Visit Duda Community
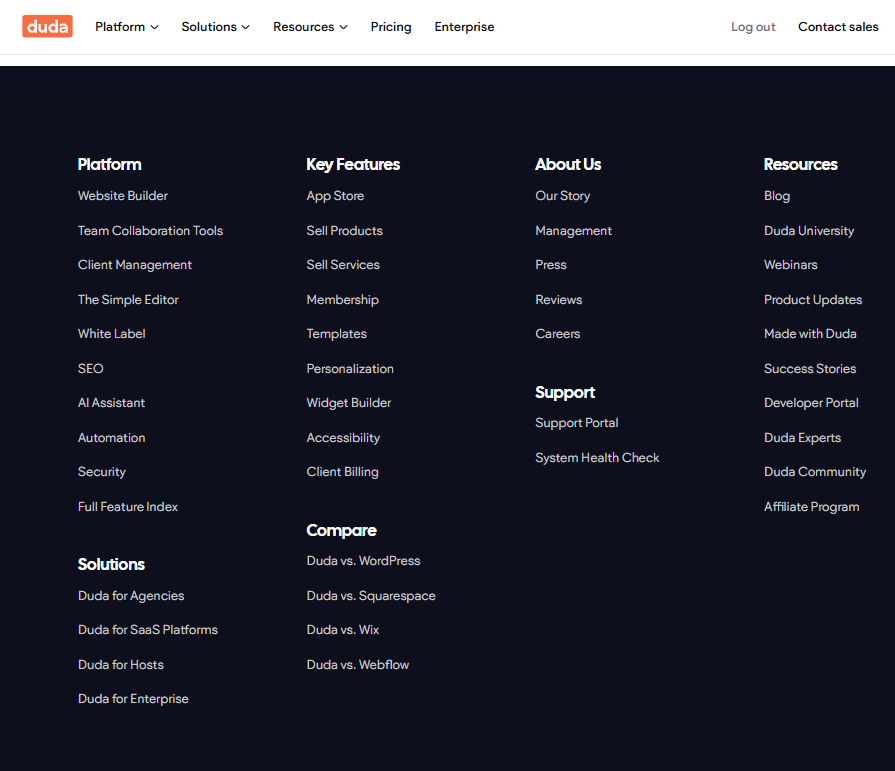Image resolution: width=895 pixels, height=771 pixels. click(815, 472)
